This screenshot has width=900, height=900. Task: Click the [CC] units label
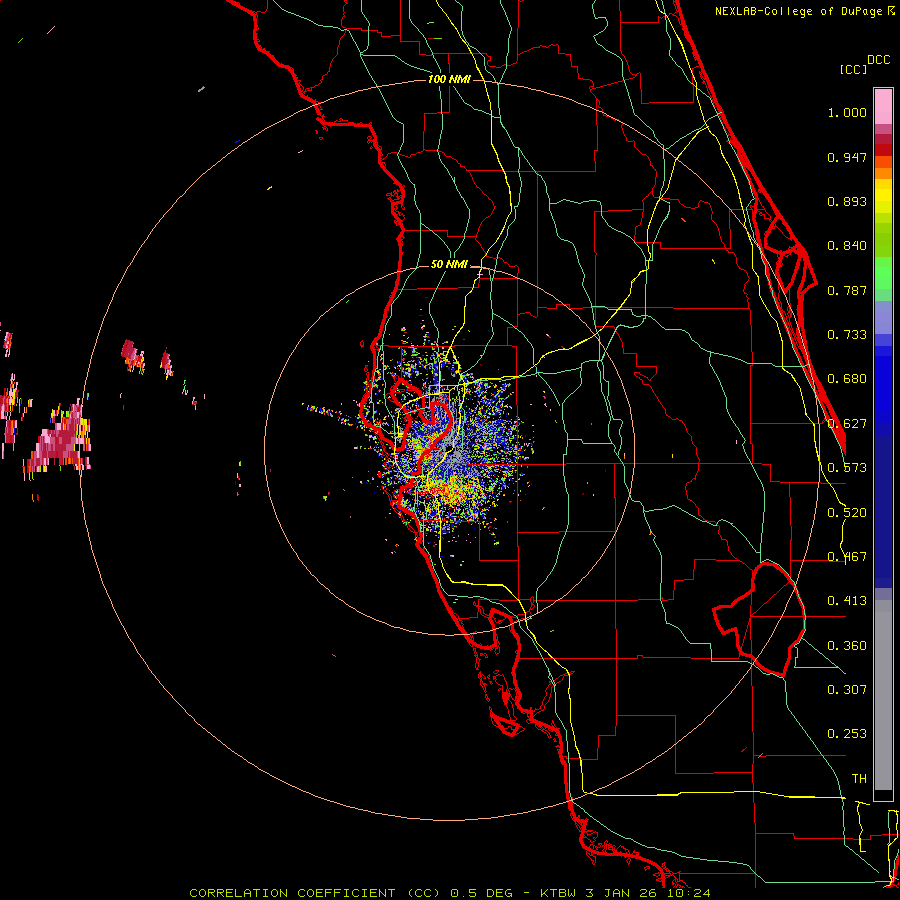point(853,69)
